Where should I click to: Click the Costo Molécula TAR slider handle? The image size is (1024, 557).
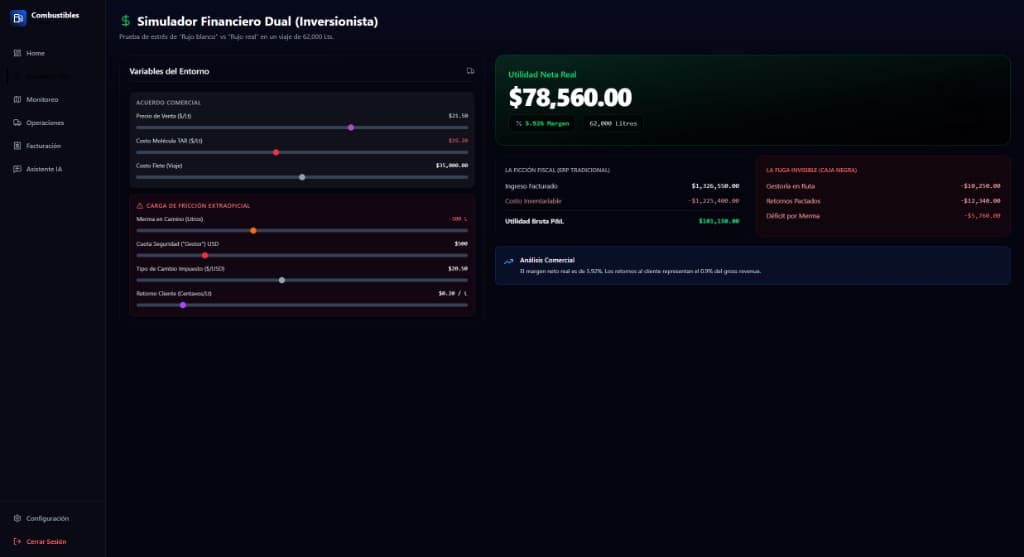276,152
